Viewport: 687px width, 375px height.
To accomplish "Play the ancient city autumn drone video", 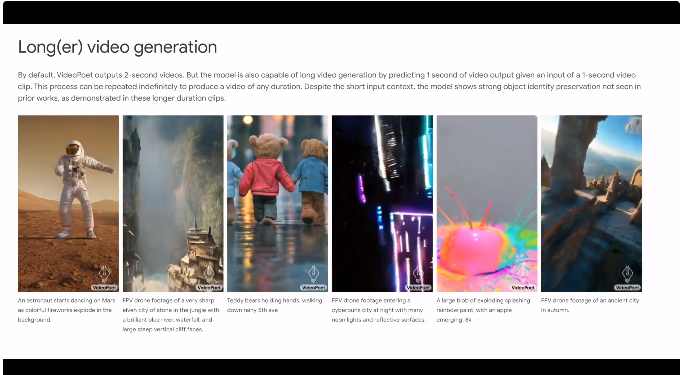I will (x=591, y=203).
